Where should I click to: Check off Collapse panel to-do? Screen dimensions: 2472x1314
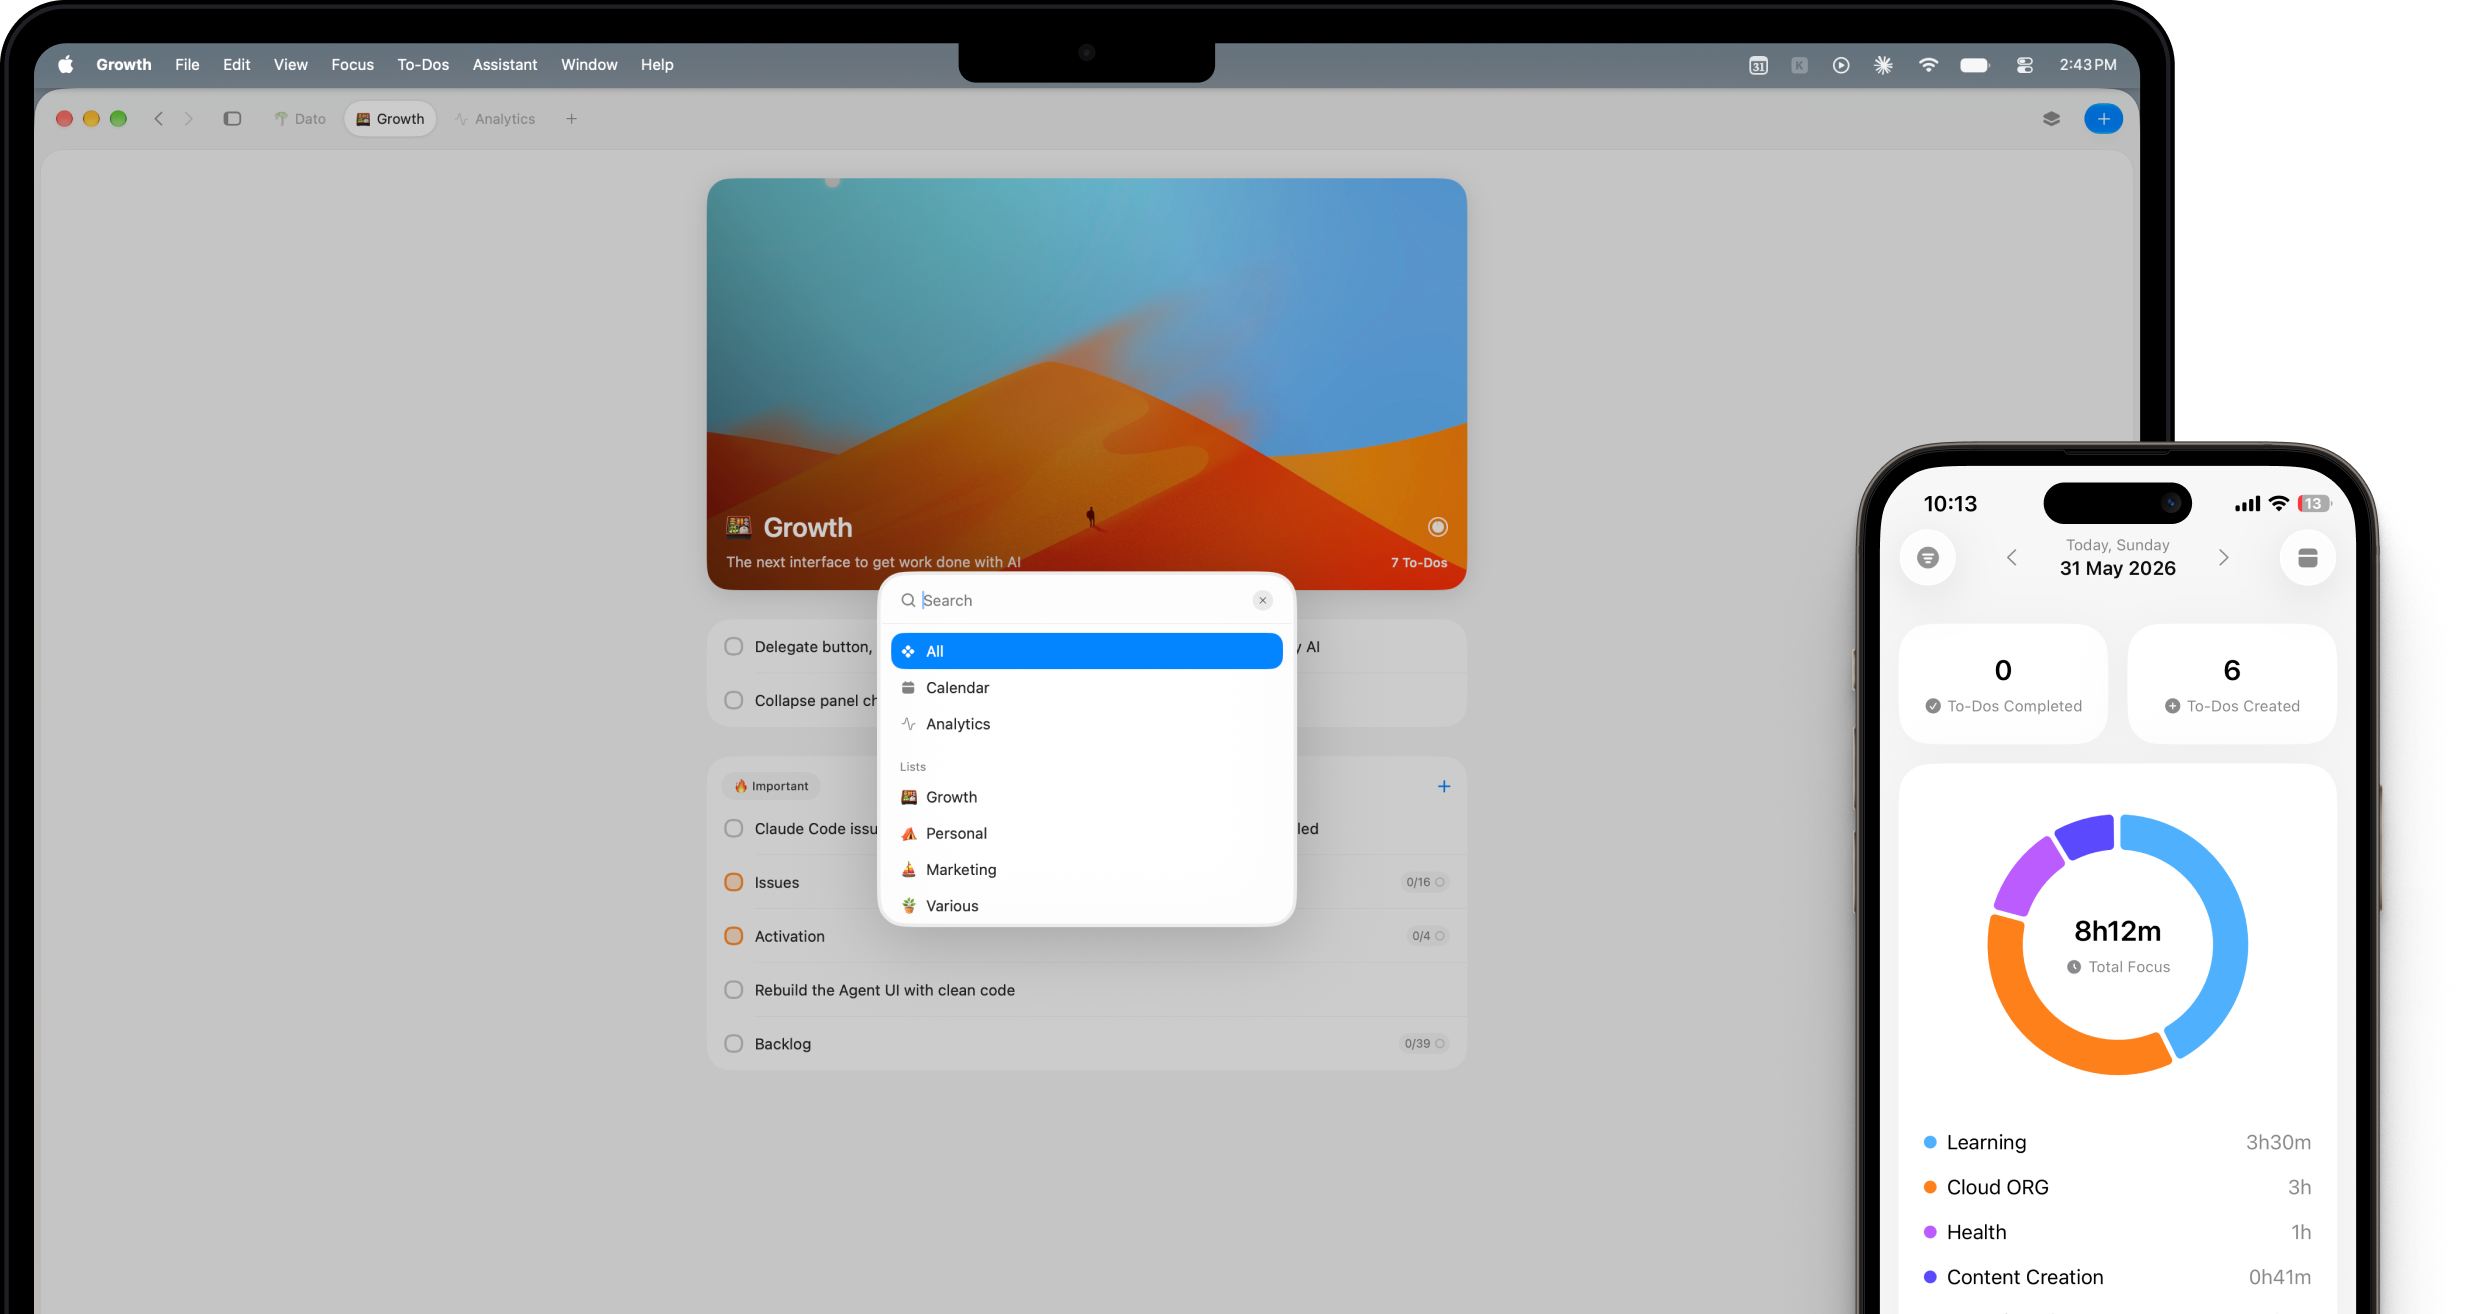click(734, 700)
